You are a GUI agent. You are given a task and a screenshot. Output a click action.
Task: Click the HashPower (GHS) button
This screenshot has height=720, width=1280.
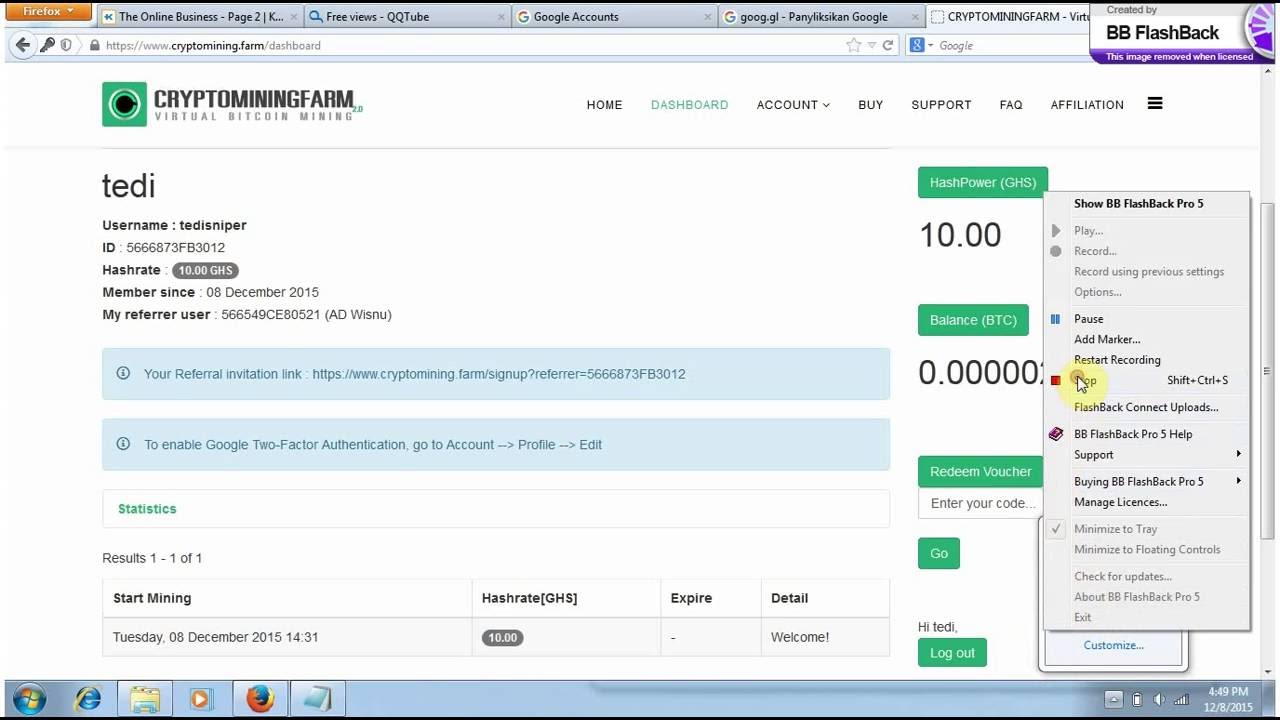coord(982,182)
